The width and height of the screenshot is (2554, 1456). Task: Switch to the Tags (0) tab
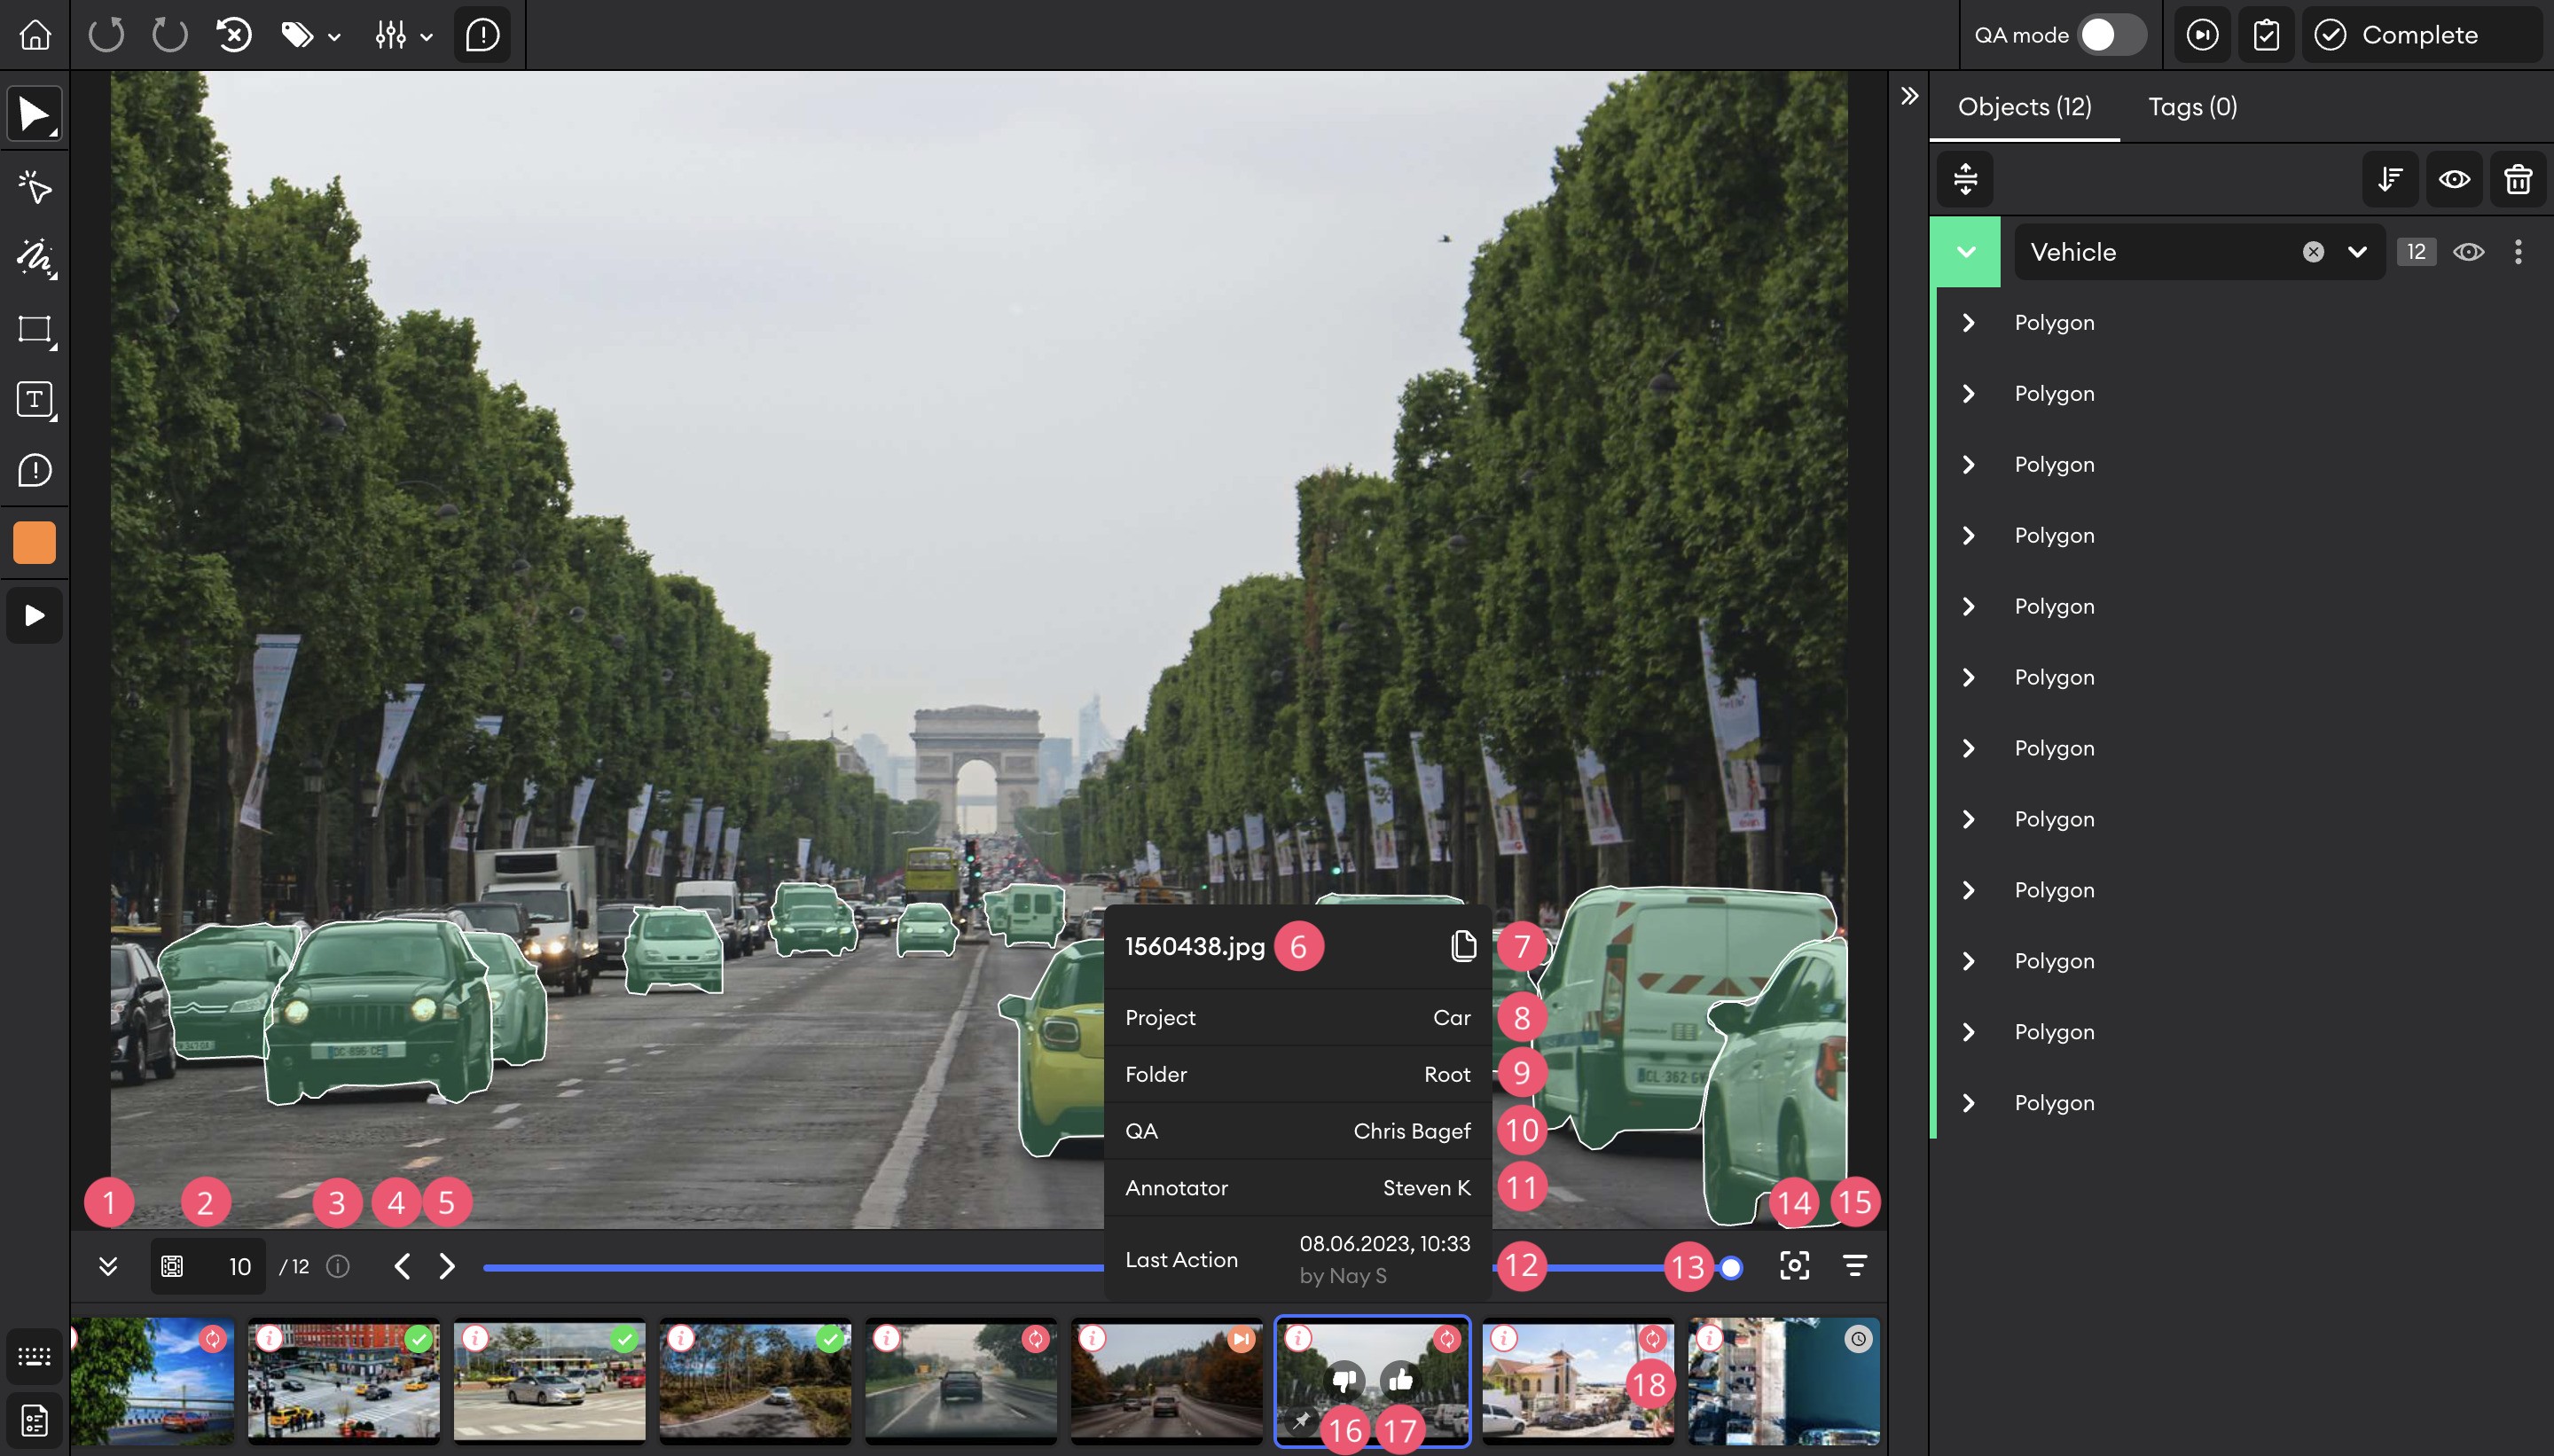(x=2193, y=107)
